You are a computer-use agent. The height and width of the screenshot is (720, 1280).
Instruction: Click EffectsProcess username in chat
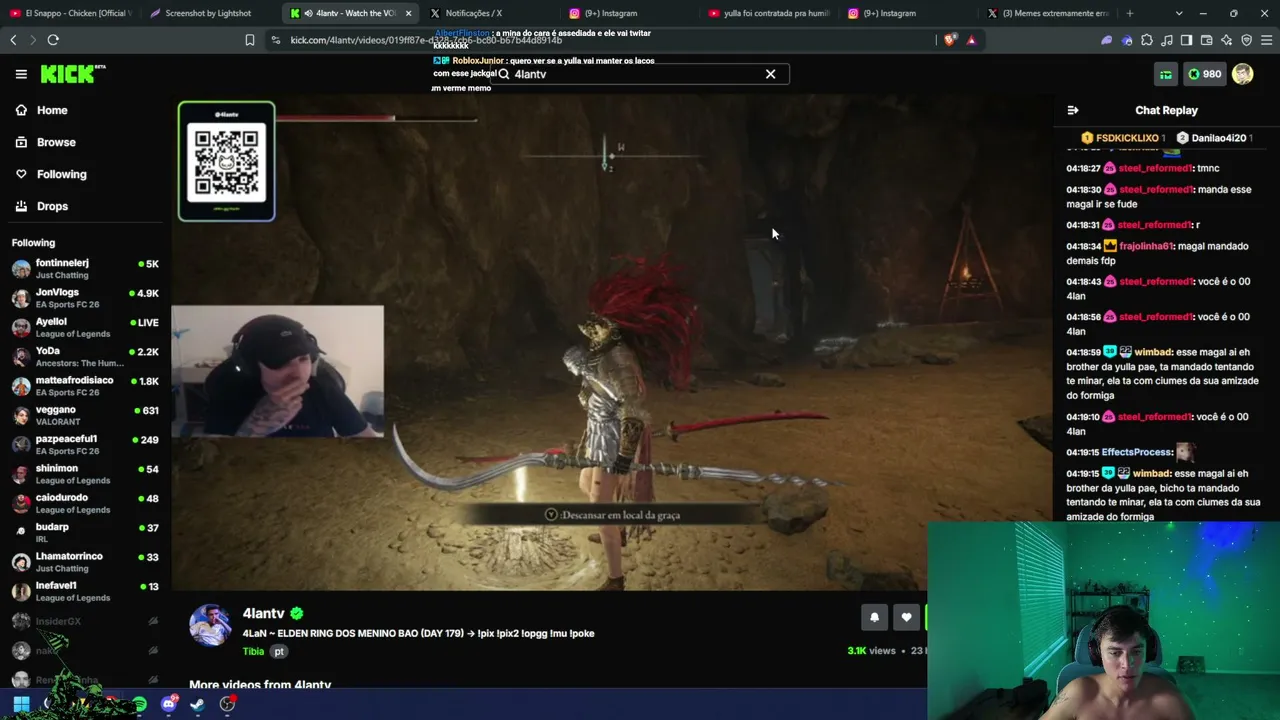coord(1136,452)
